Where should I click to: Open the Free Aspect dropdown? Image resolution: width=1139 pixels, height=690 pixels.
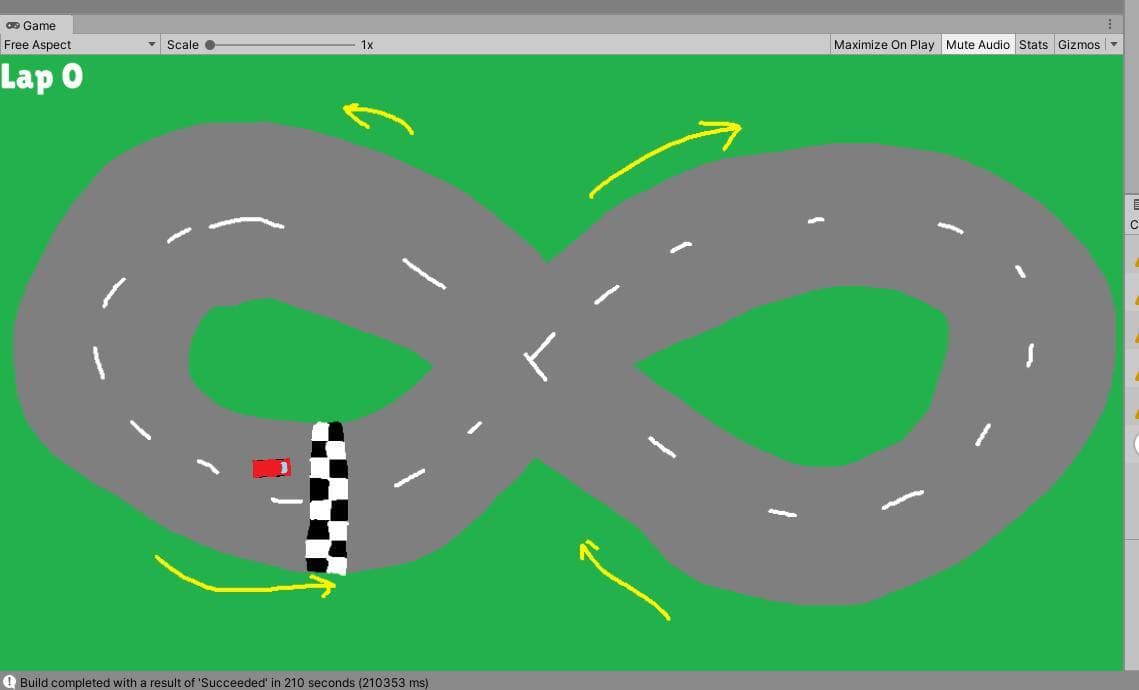click(x=80, y=44)
